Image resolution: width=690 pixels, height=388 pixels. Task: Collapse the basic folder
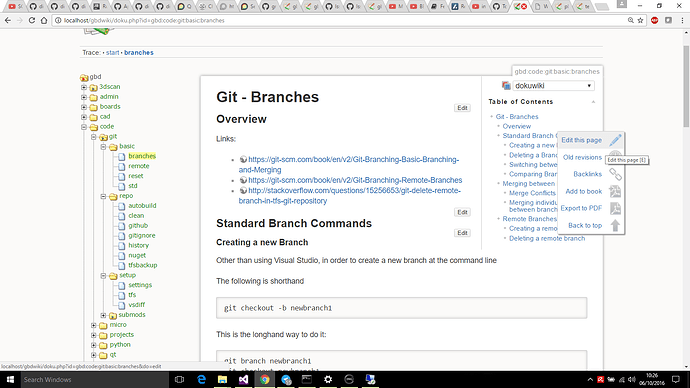pyautogui.click(x=103, y=146)
